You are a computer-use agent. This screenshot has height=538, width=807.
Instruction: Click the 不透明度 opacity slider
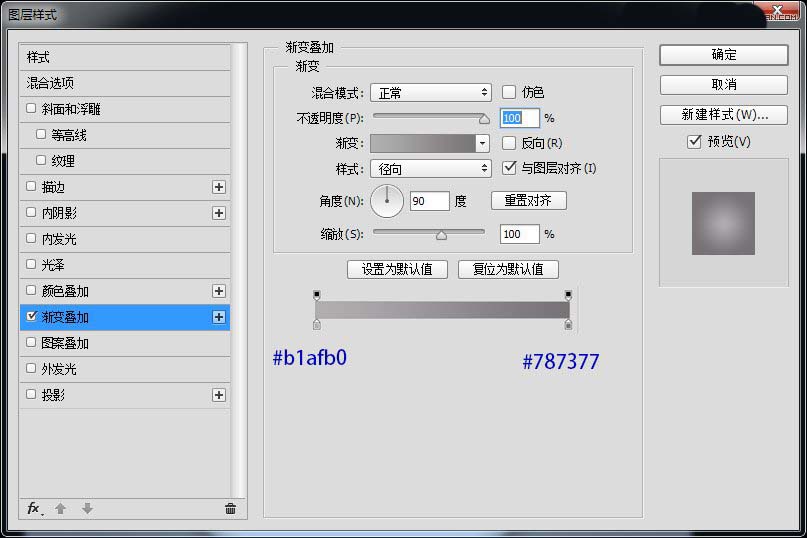tap(428, 118)
